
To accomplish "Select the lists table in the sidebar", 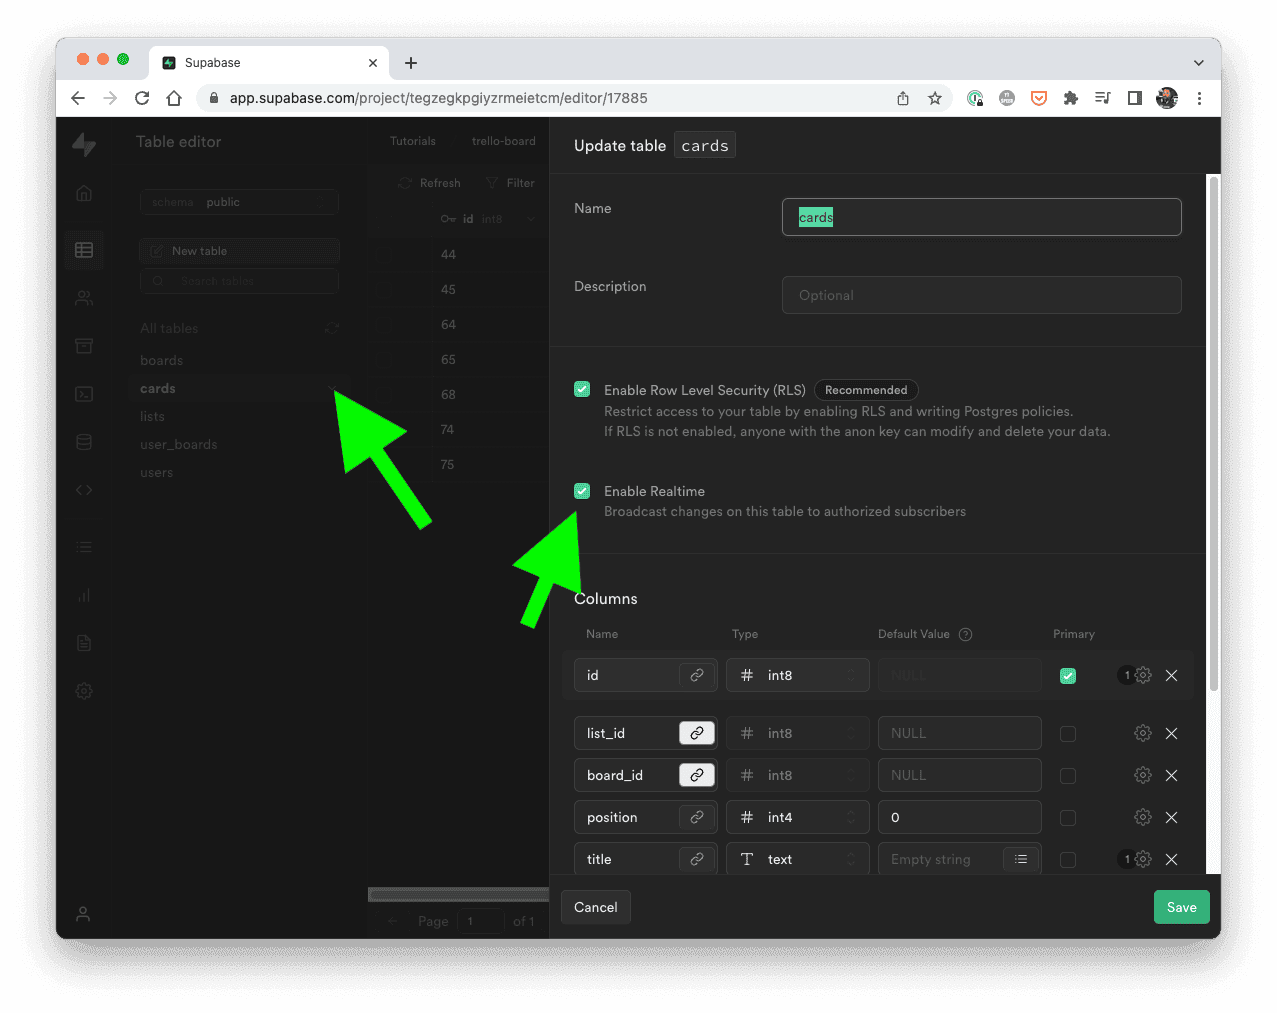I will [152, 416].
